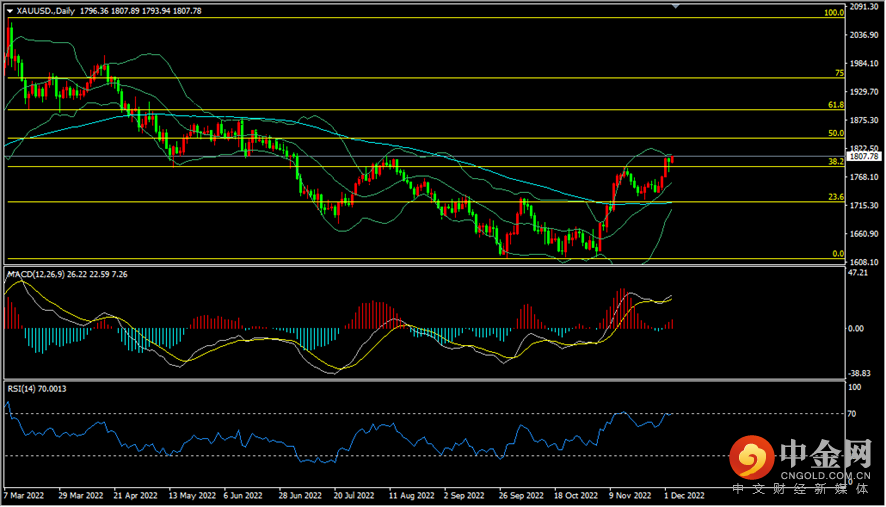
Task: Click the MACD(12,26,9) indicator label
Action: coord(37,273)
